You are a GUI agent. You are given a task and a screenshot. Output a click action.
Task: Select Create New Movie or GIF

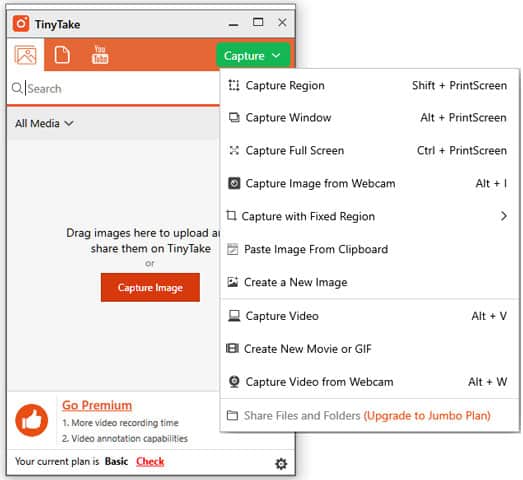370,349
